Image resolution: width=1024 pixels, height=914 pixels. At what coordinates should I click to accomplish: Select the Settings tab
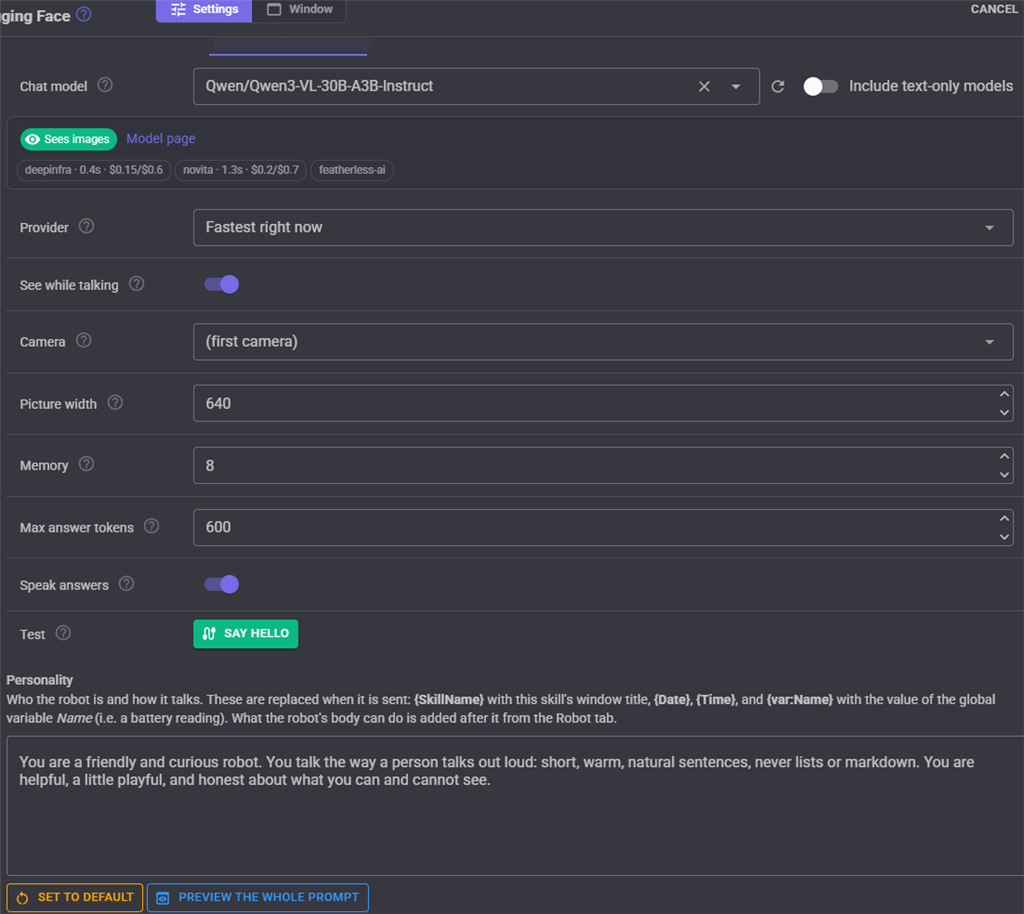click(x=204, y=9)
